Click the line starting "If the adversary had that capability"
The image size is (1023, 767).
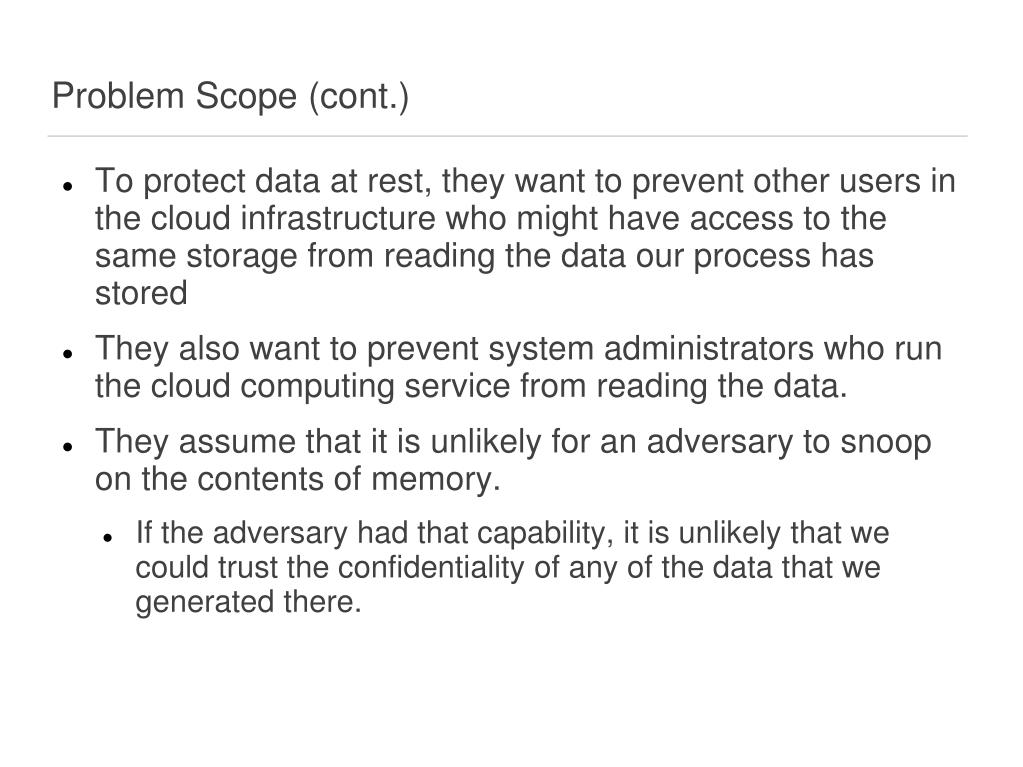coord(512,533)
